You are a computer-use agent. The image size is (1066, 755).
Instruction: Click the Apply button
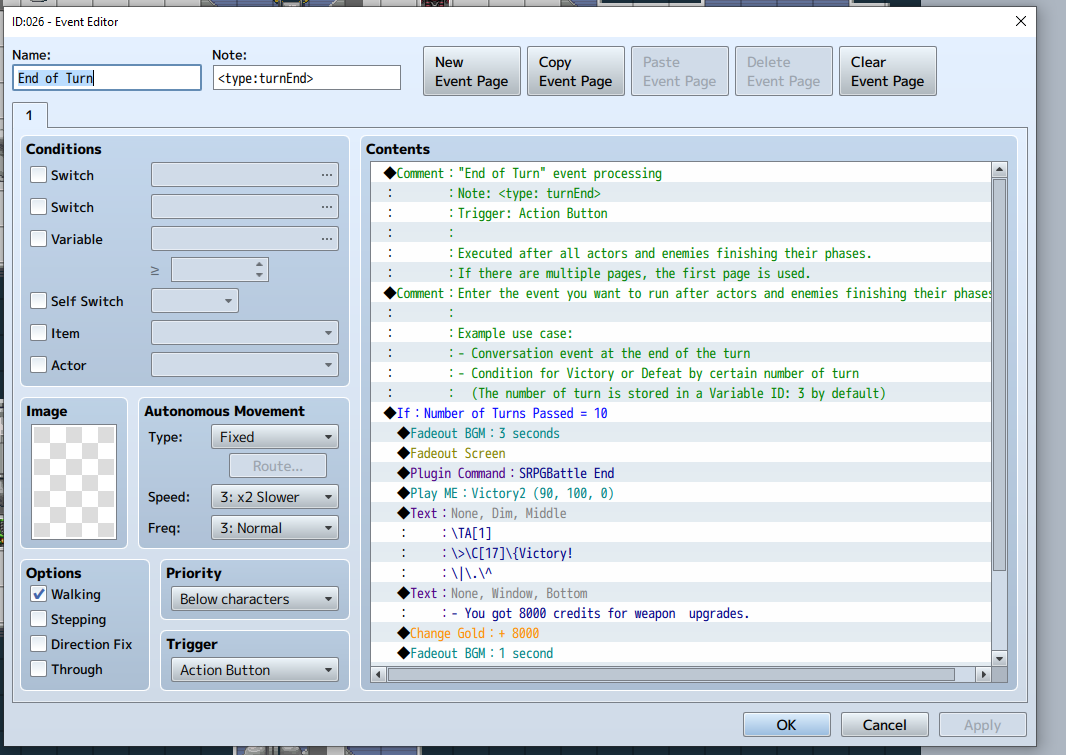(x=982, y=724)
